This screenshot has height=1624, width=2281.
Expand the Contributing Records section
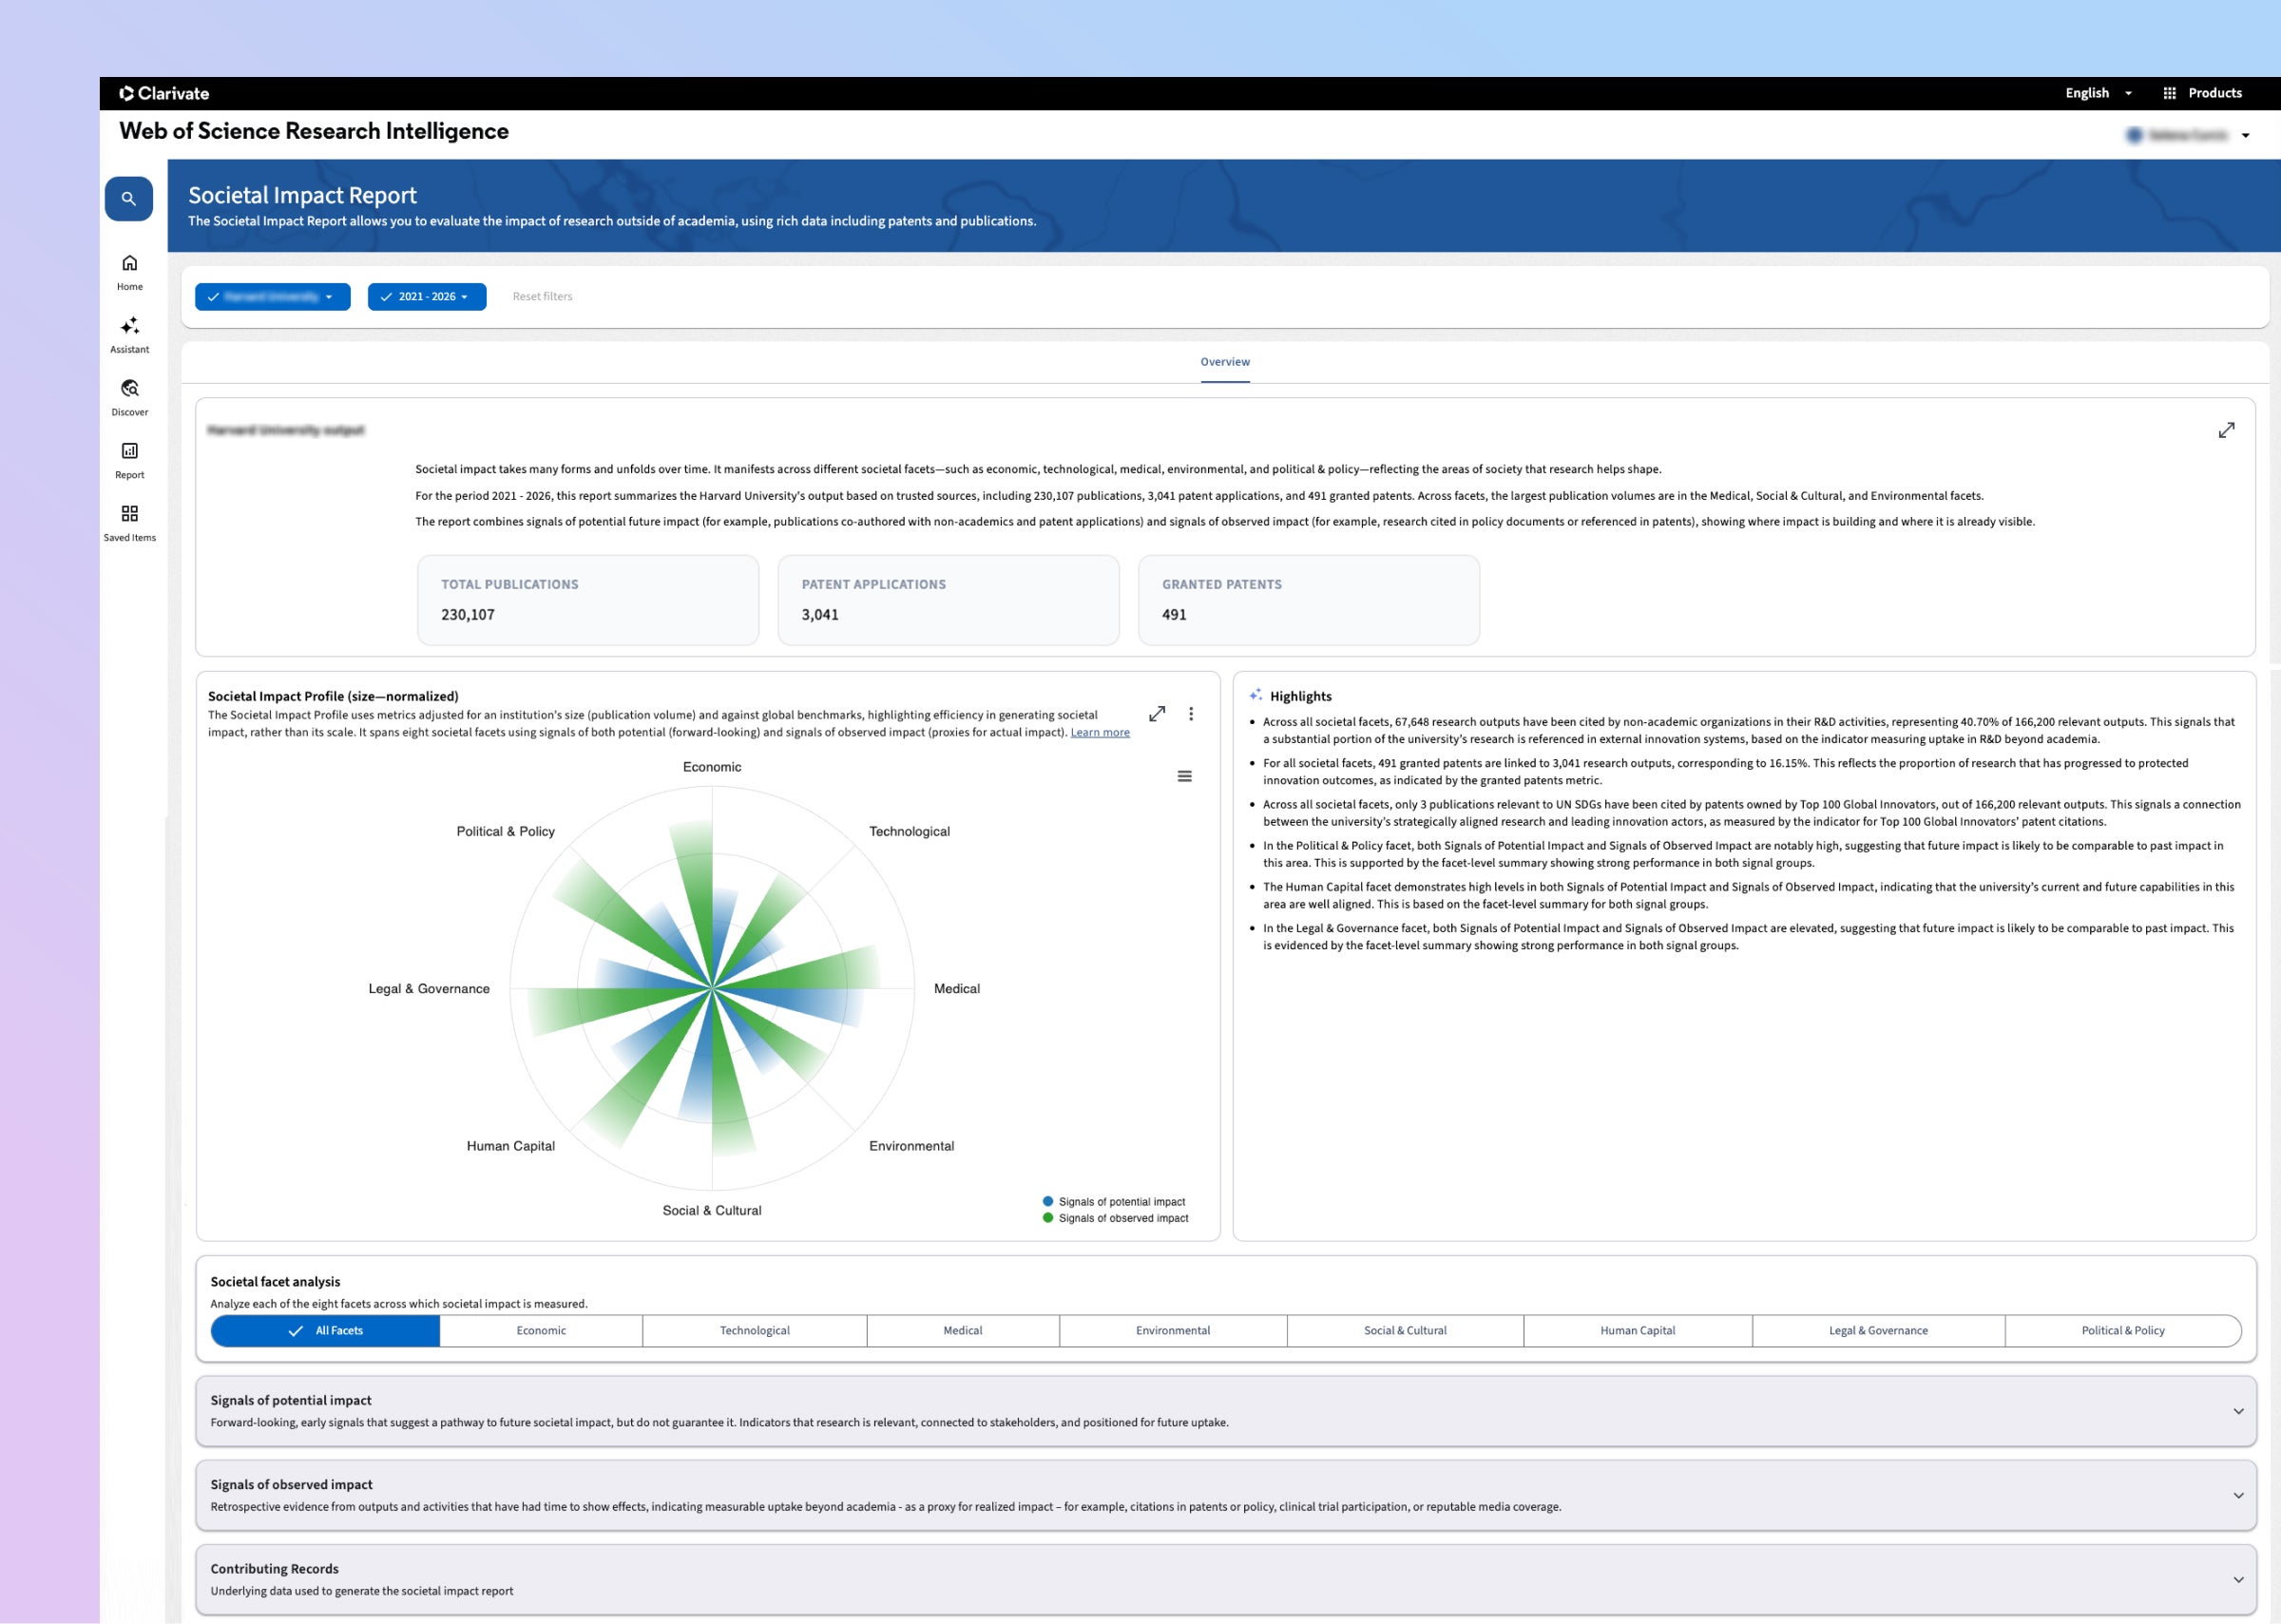pos(2238,1580)
